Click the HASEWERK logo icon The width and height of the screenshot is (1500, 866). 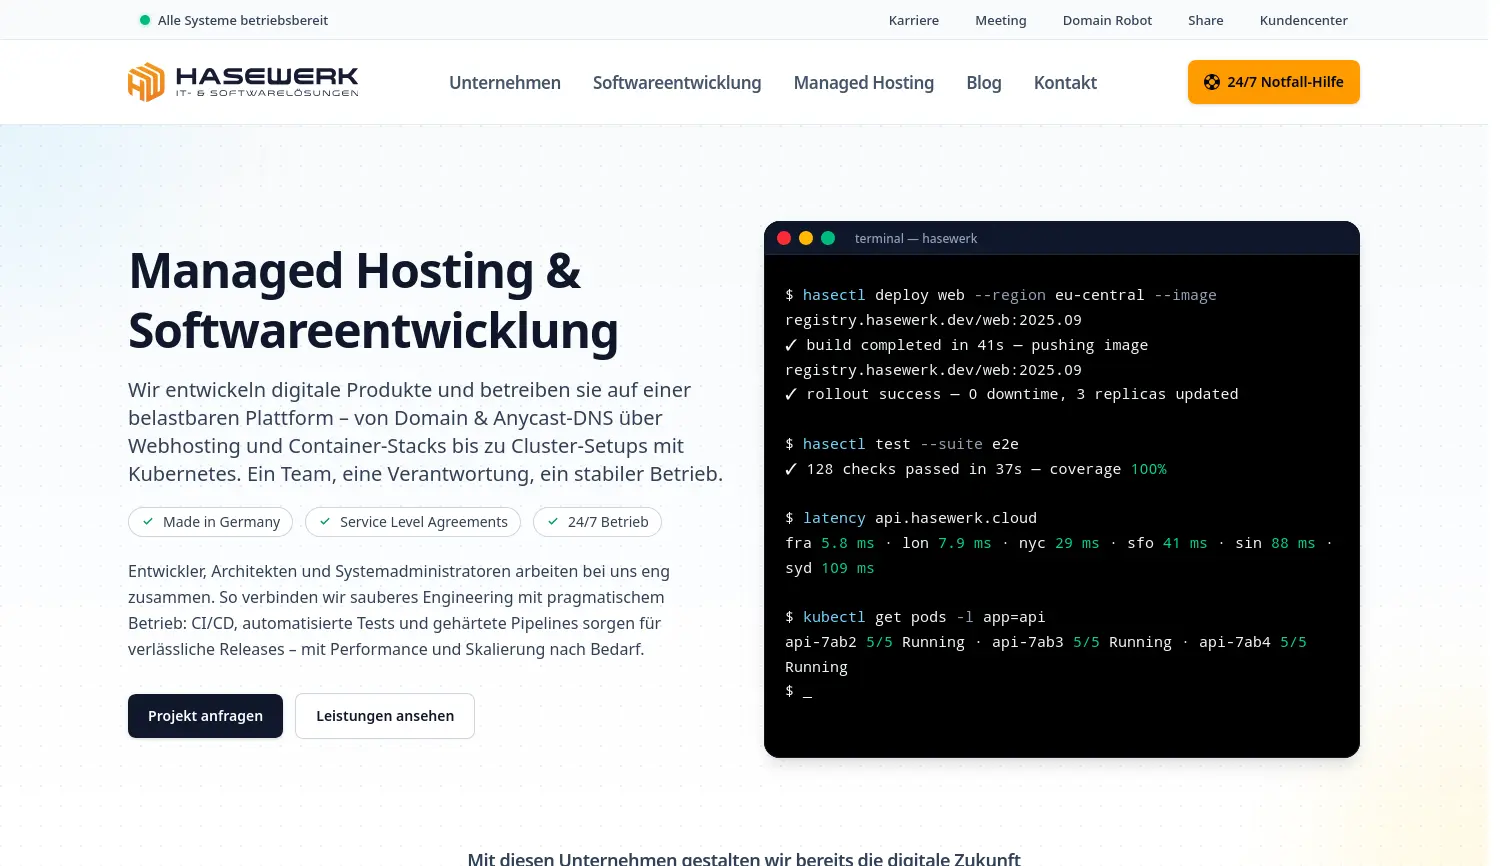click(146, 82)
